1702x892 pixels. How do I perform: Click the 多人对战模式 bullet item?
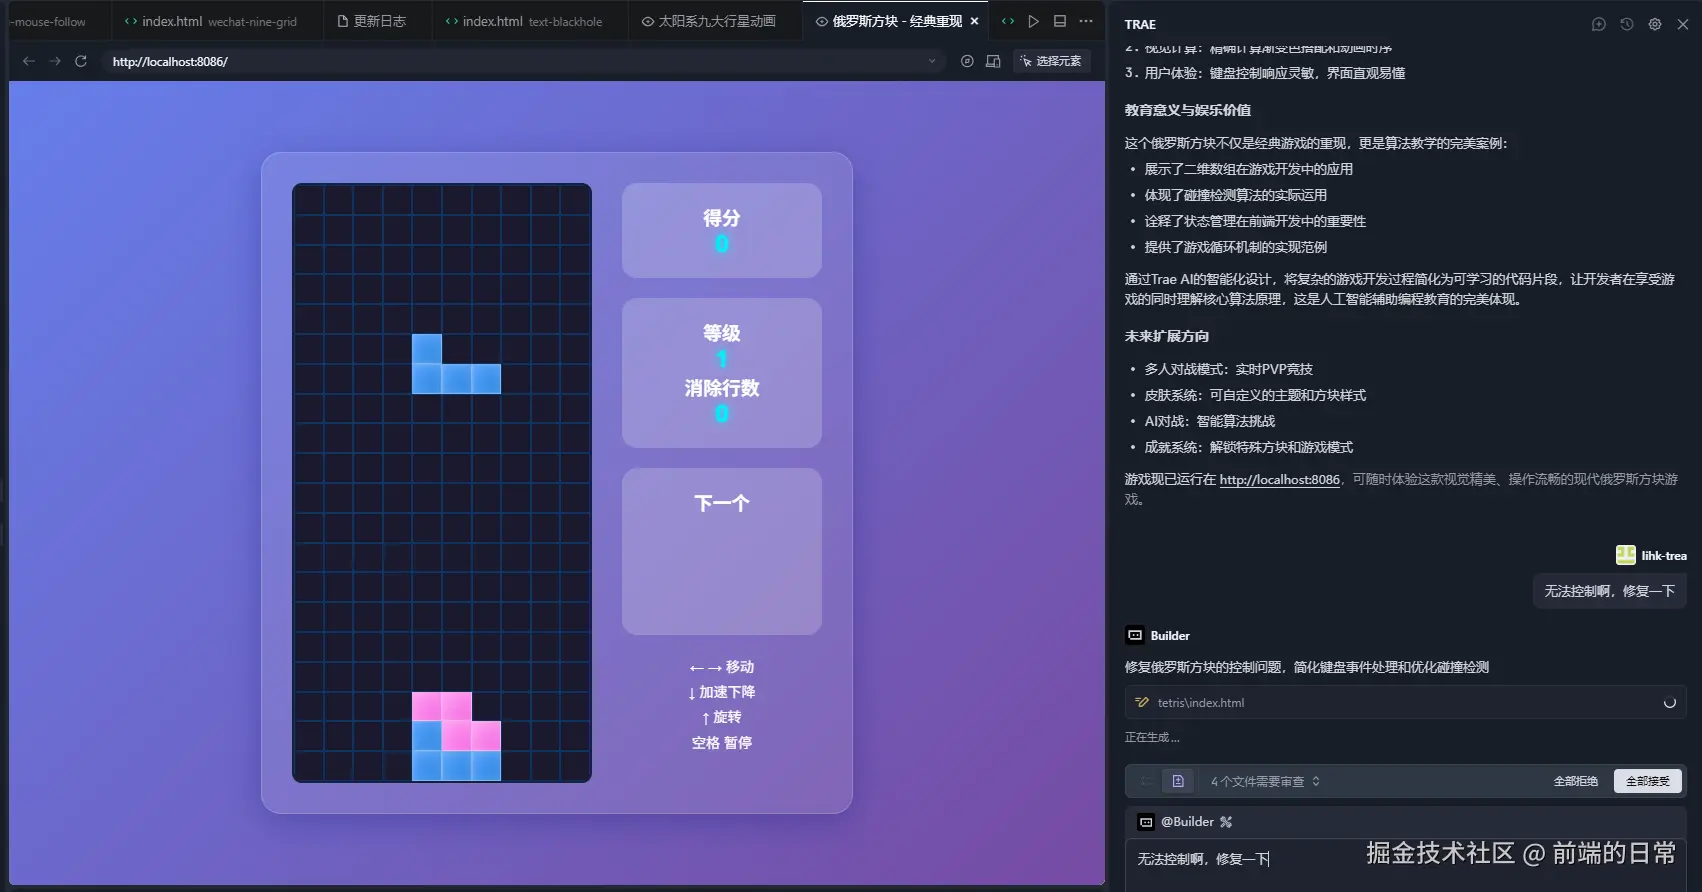coord(1228,369)
